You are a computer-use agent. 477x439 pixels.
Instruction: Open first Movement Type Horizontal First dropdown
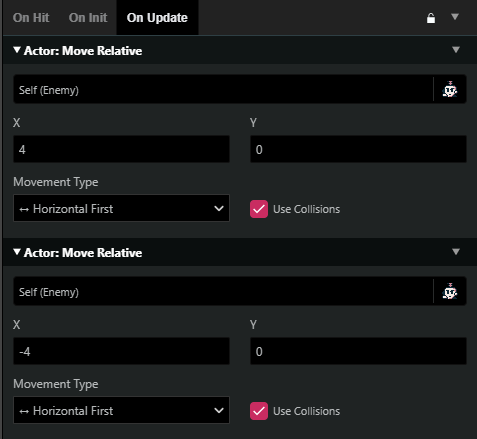tap(121, 208)
